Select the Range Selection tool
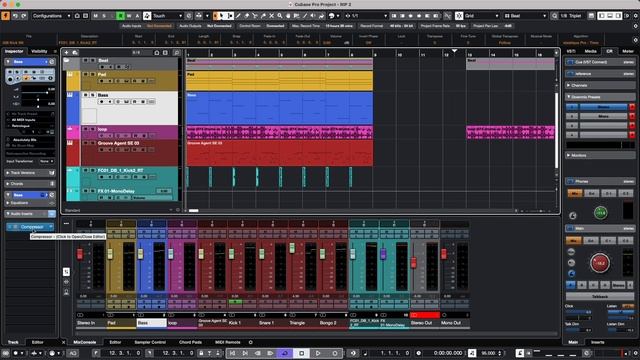Viewport: 640px width, 360px height. [230, 16]
